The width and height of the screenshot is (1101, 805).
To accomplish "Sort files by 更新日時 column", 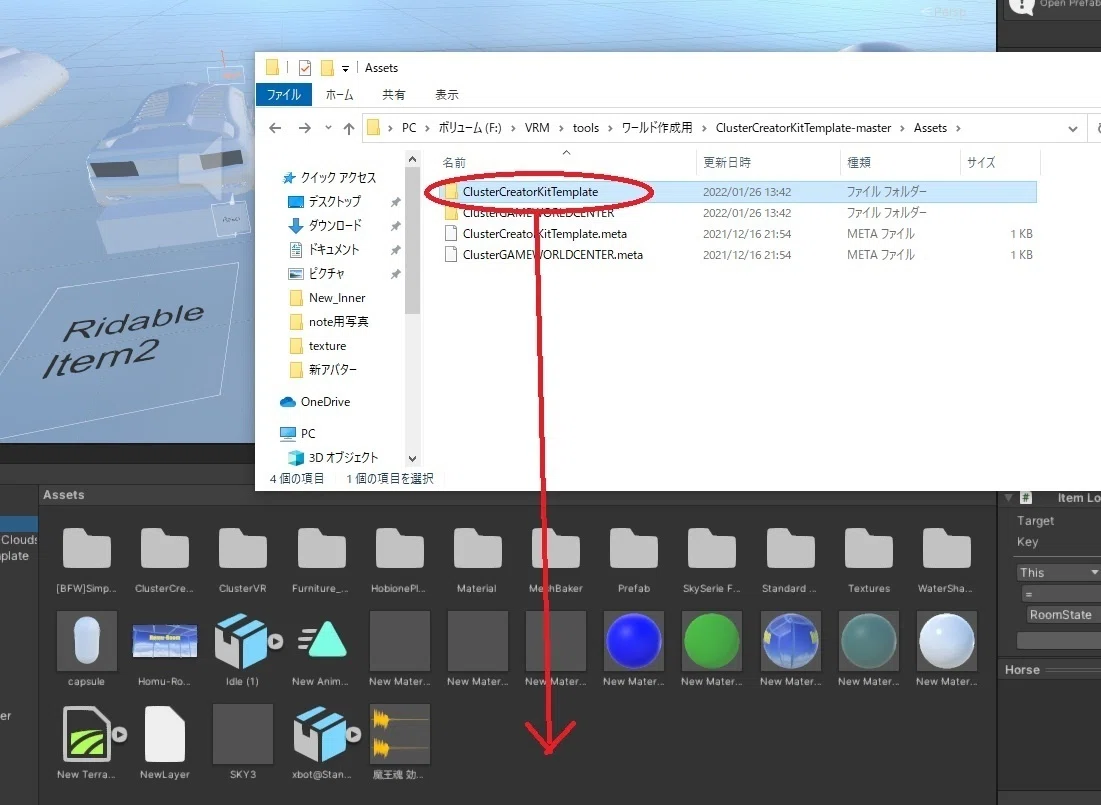I will (x=727, y=162).
